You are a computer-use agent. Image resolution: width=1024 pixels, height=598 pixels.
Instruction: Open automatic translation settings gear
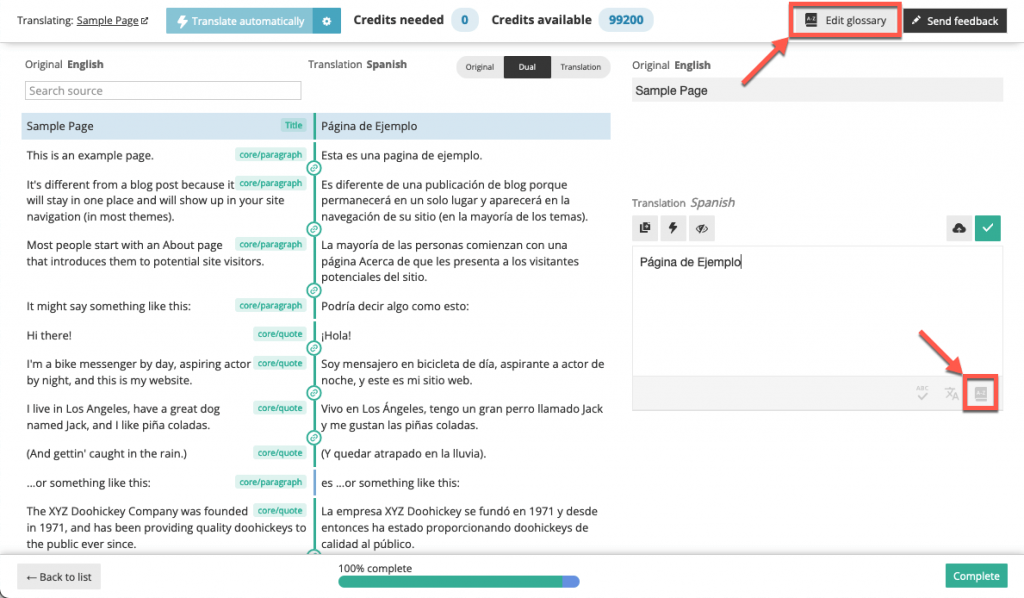point(328,20)
